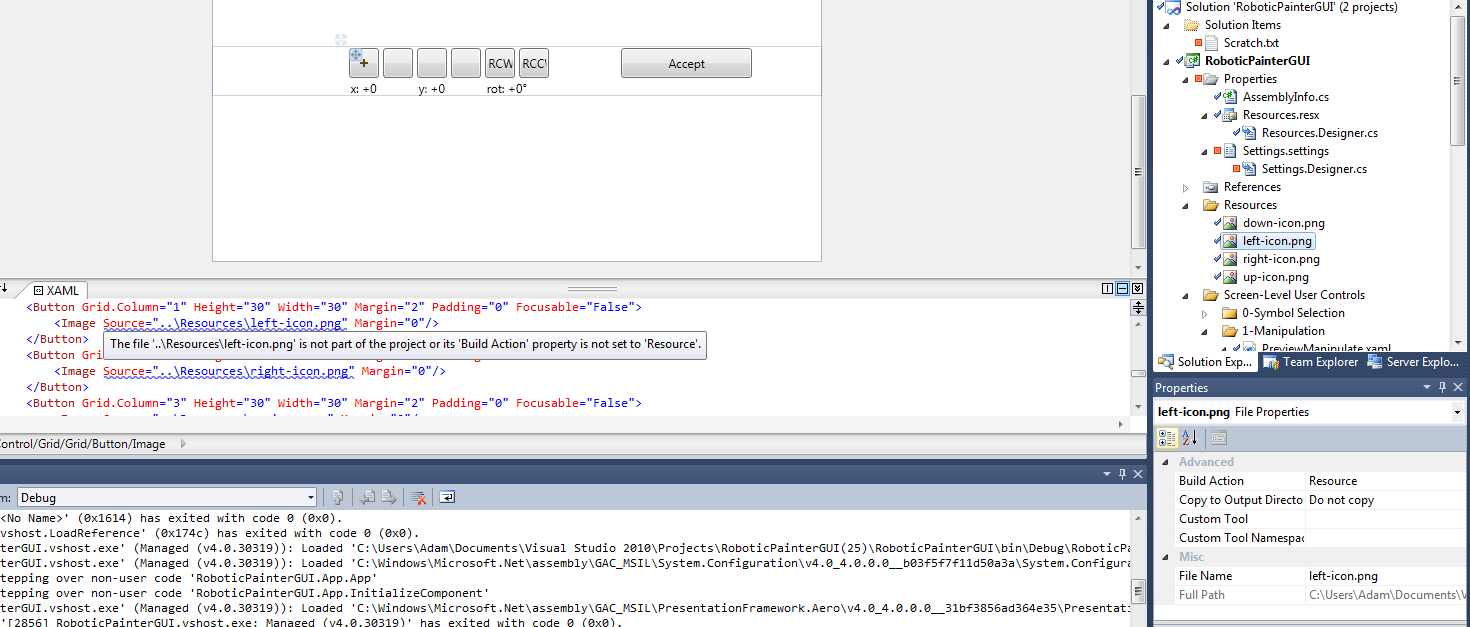The width and height of the screenshot is (1470, 627).
Task: Click horizontal split view icon in XAML pane
Action: pos(1122,289)
